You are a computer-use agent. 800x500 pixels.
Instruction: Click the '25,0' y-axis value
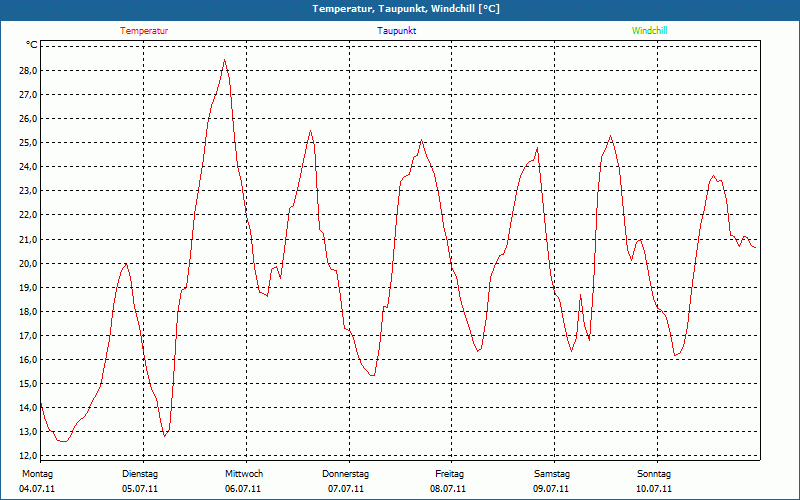pos(29,142)
